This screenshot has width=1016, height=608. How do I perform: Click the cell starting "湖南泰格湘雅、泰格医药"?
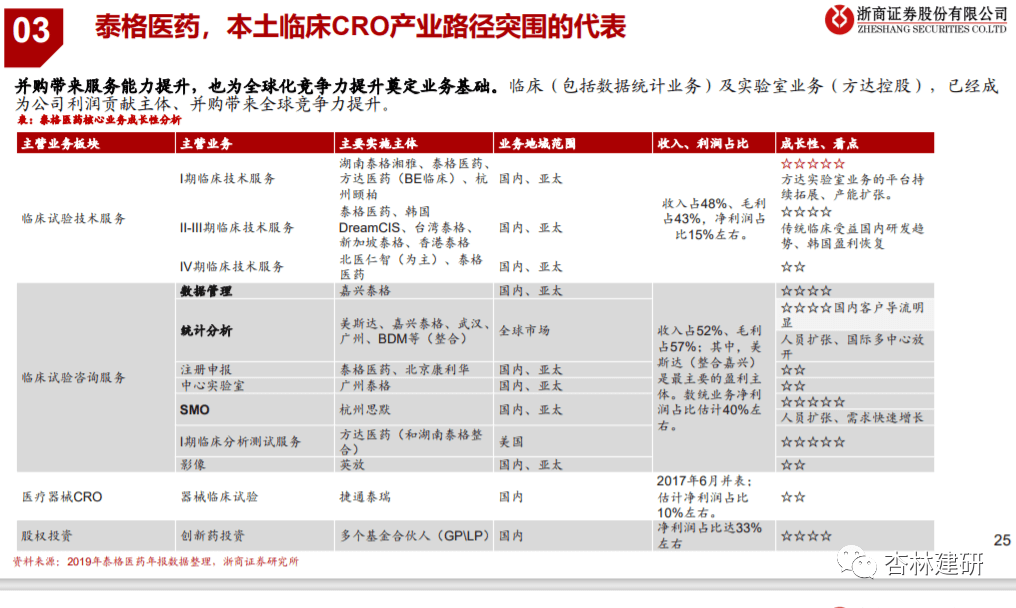[414, 178]
